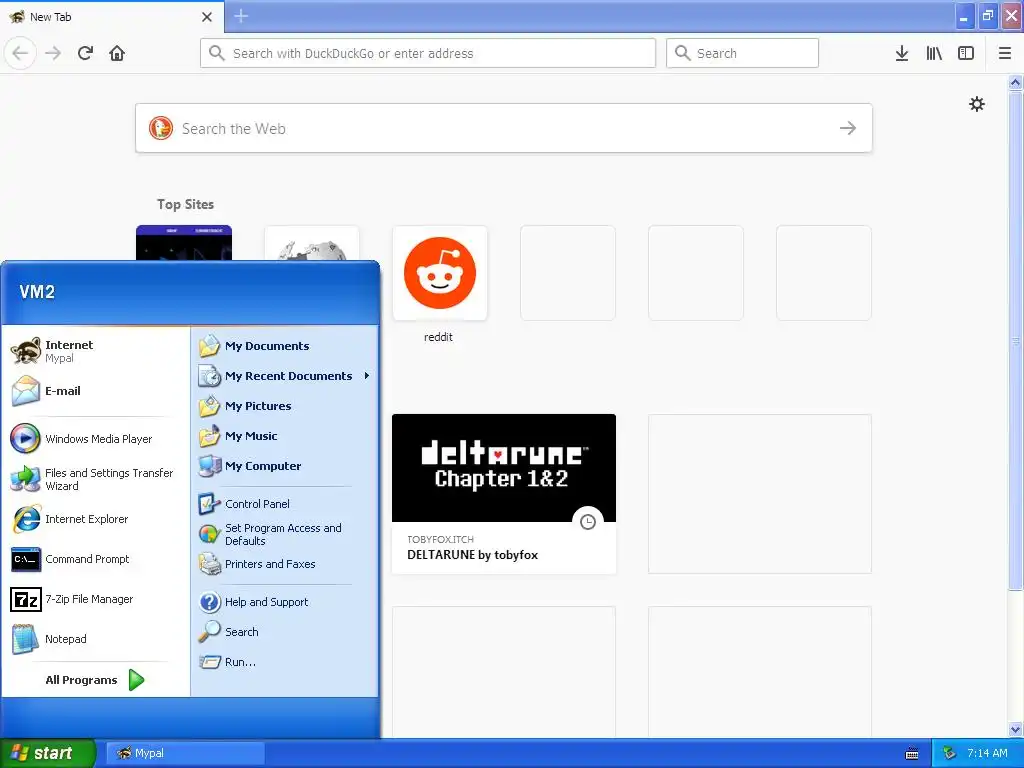Click the arrow in Search the Web box
This screenshot has height=768, width=1024.
[x=848, y=128]
